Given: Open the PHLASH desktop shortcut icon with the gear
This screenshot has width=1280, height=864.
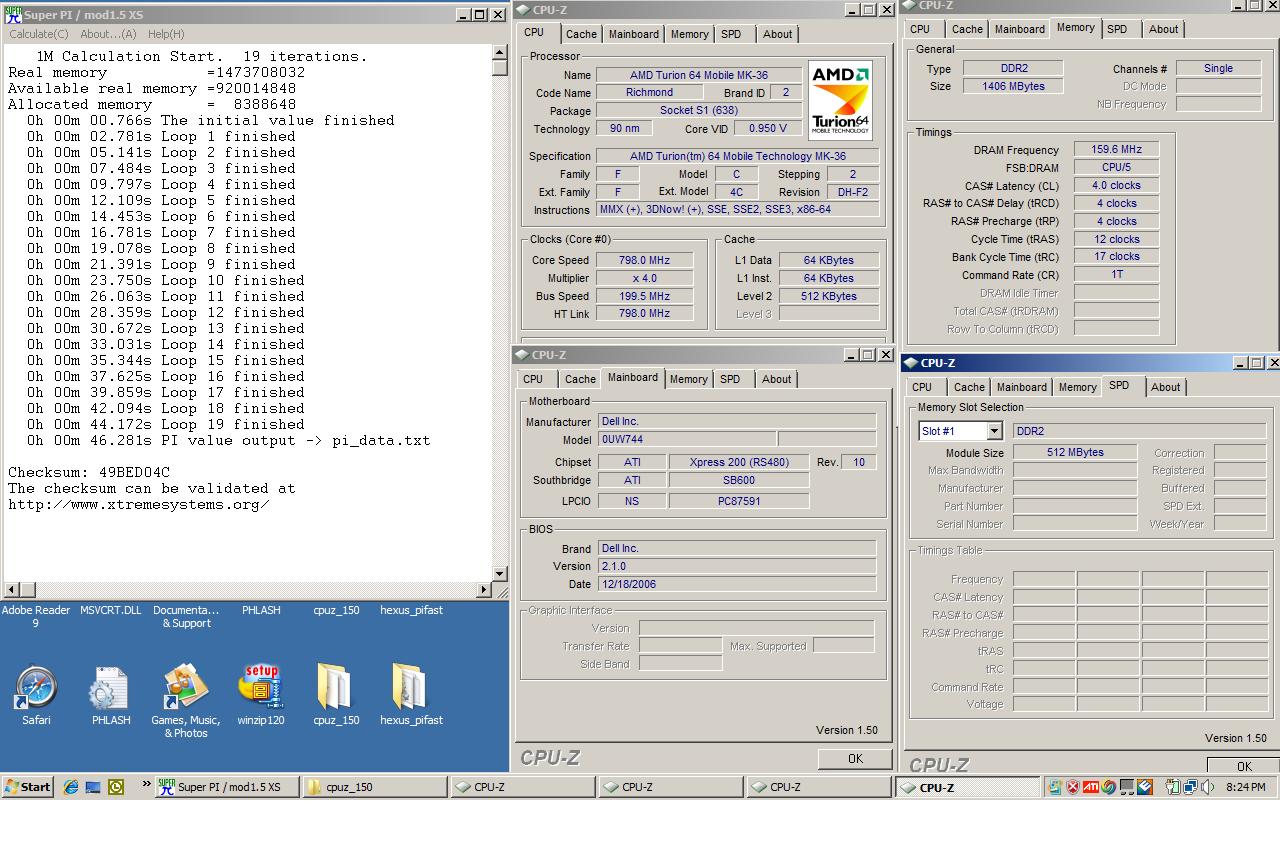Looking at the screenshot, I should tap(110, 688).
